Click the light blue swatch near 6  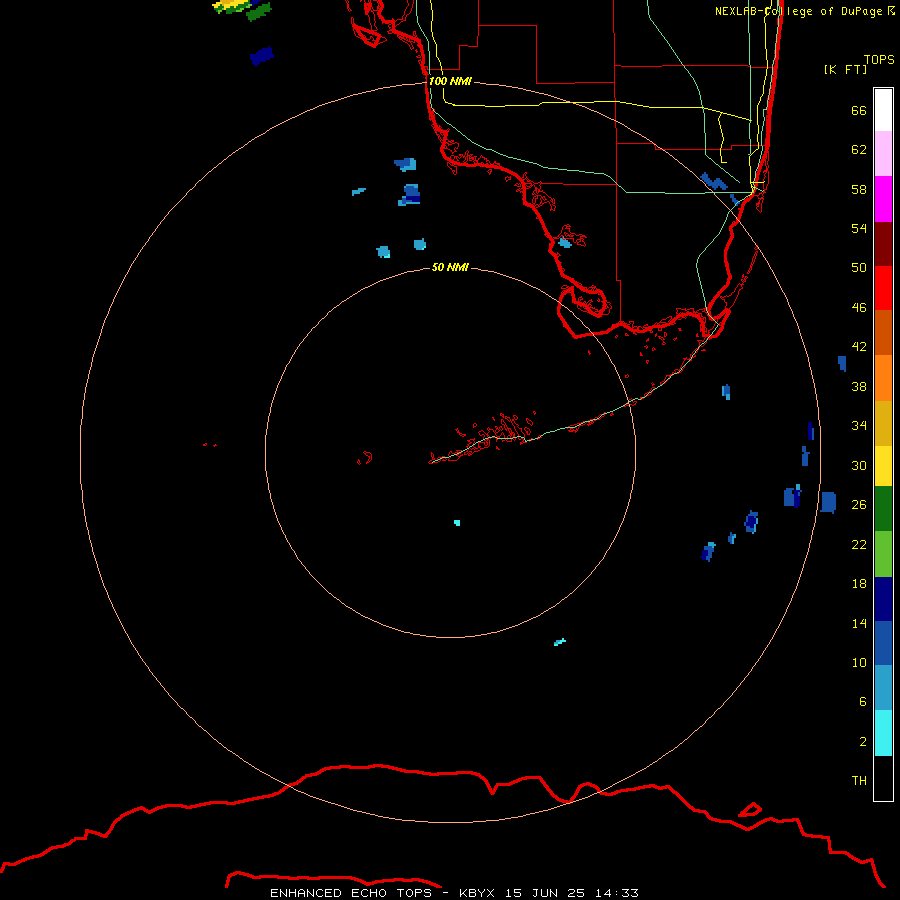tap(883, 688)
